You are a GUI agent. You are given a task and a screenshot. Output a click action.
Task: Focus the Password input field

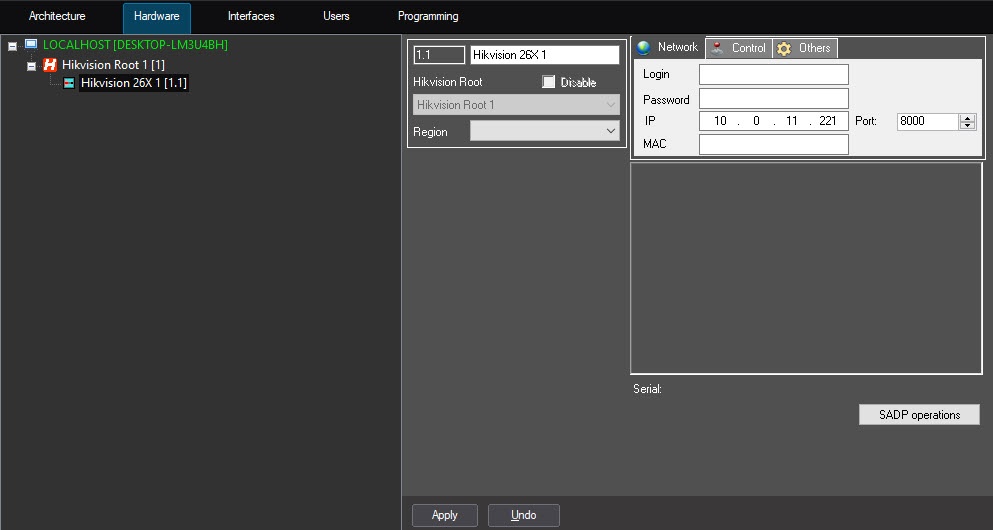click(x=773, y=99)
